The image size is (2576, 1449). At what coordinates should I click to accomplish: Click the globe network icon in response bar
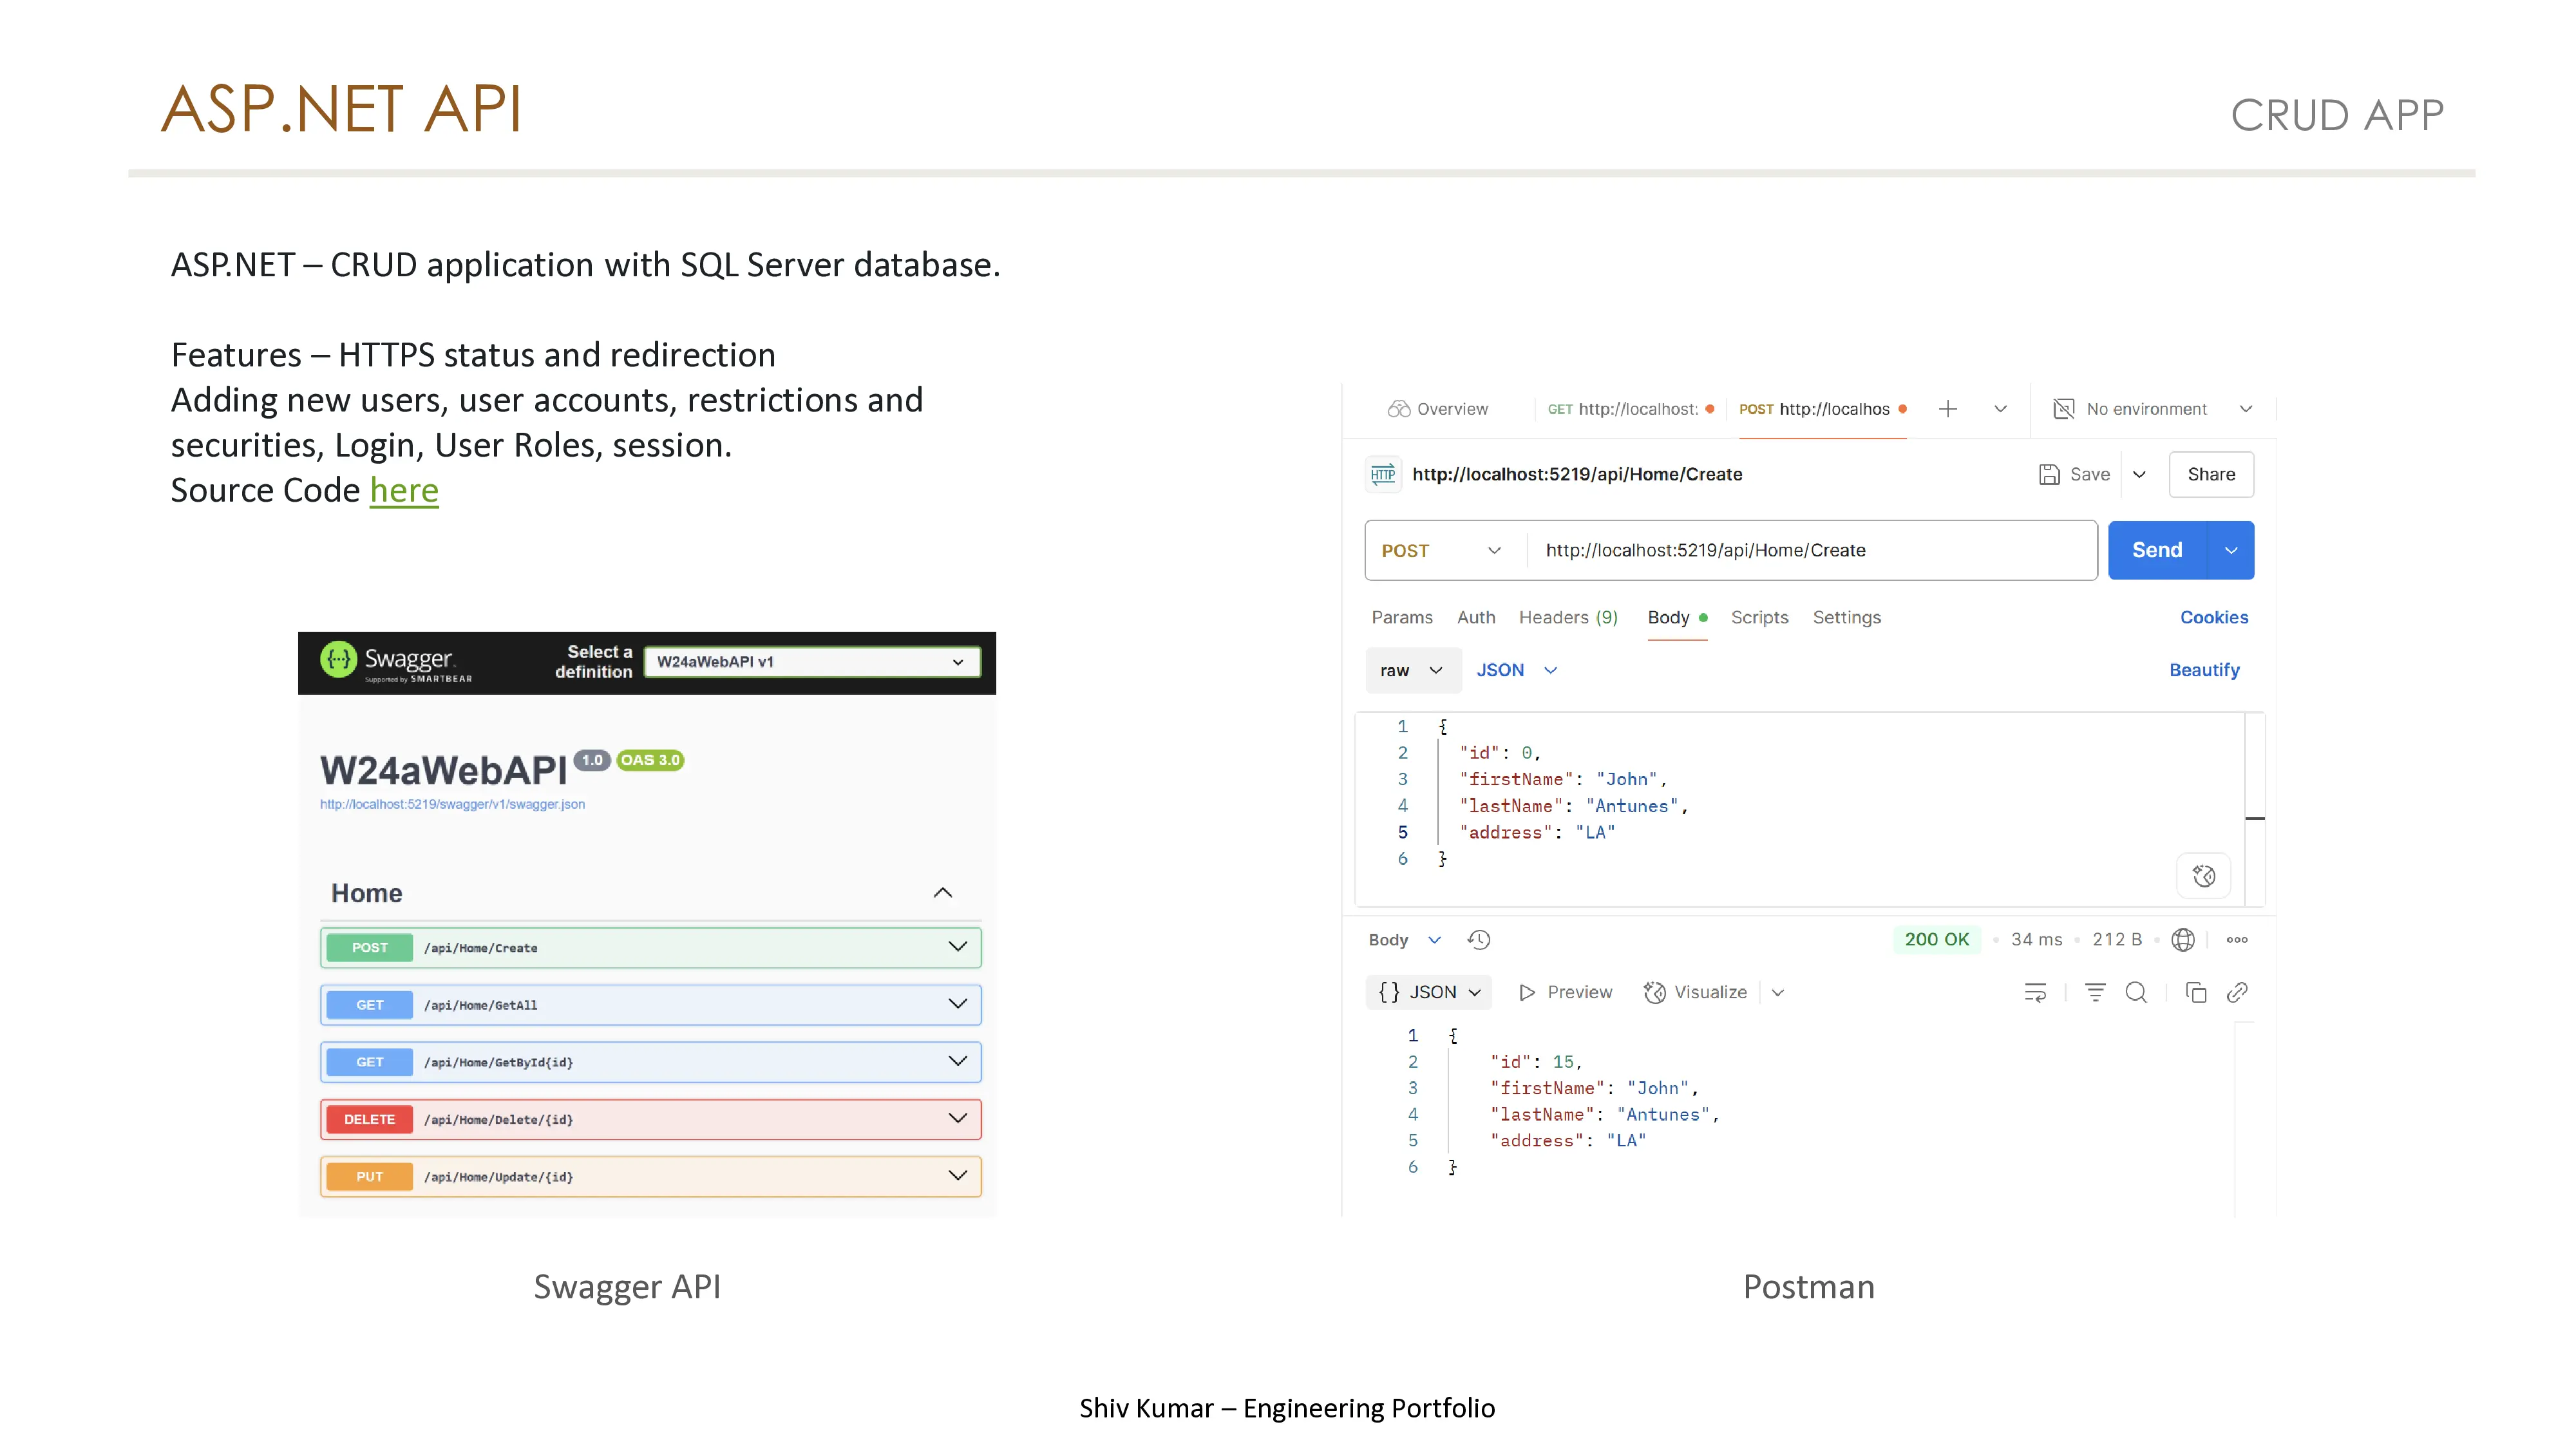click(2183, 940)
